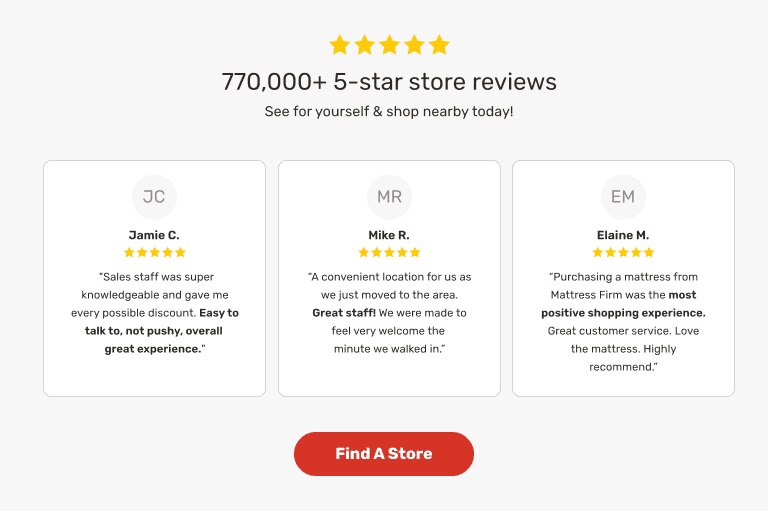This screenshot has height=511, width=768.
Task: Click the large five-star rating at top
Action: pos(389,45)
